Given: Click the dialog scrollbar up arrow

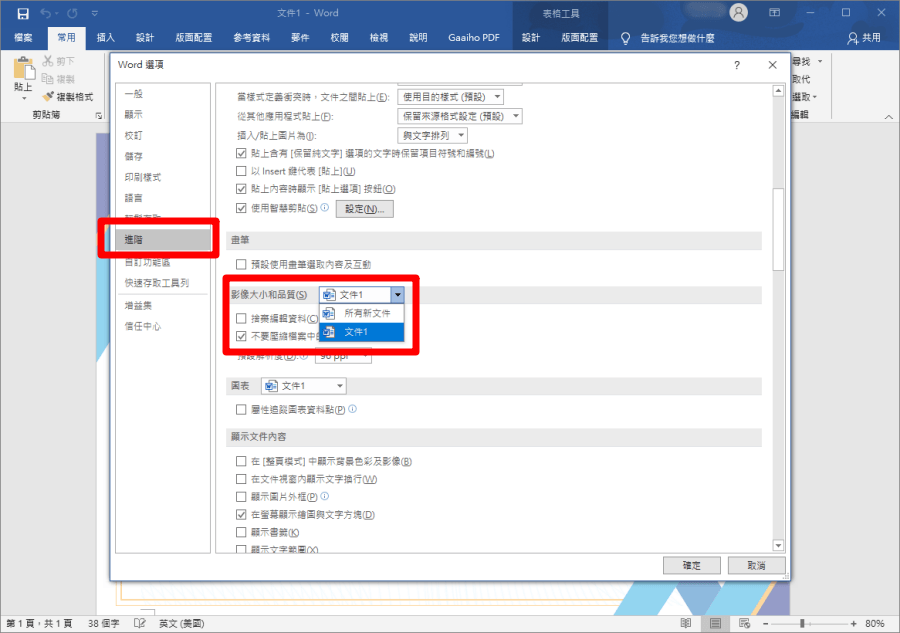Looking at the screenshot, I should click(778, 91).
